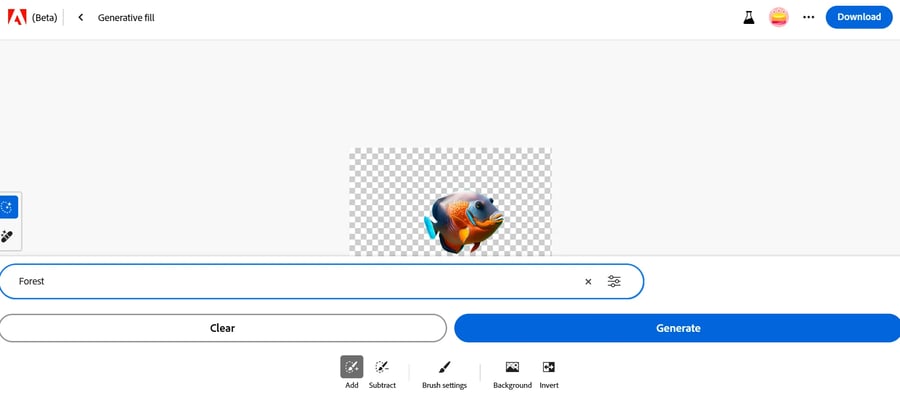Open the three-dot more options menu
The width and height of the screenshot is (900, 395).
809,17
